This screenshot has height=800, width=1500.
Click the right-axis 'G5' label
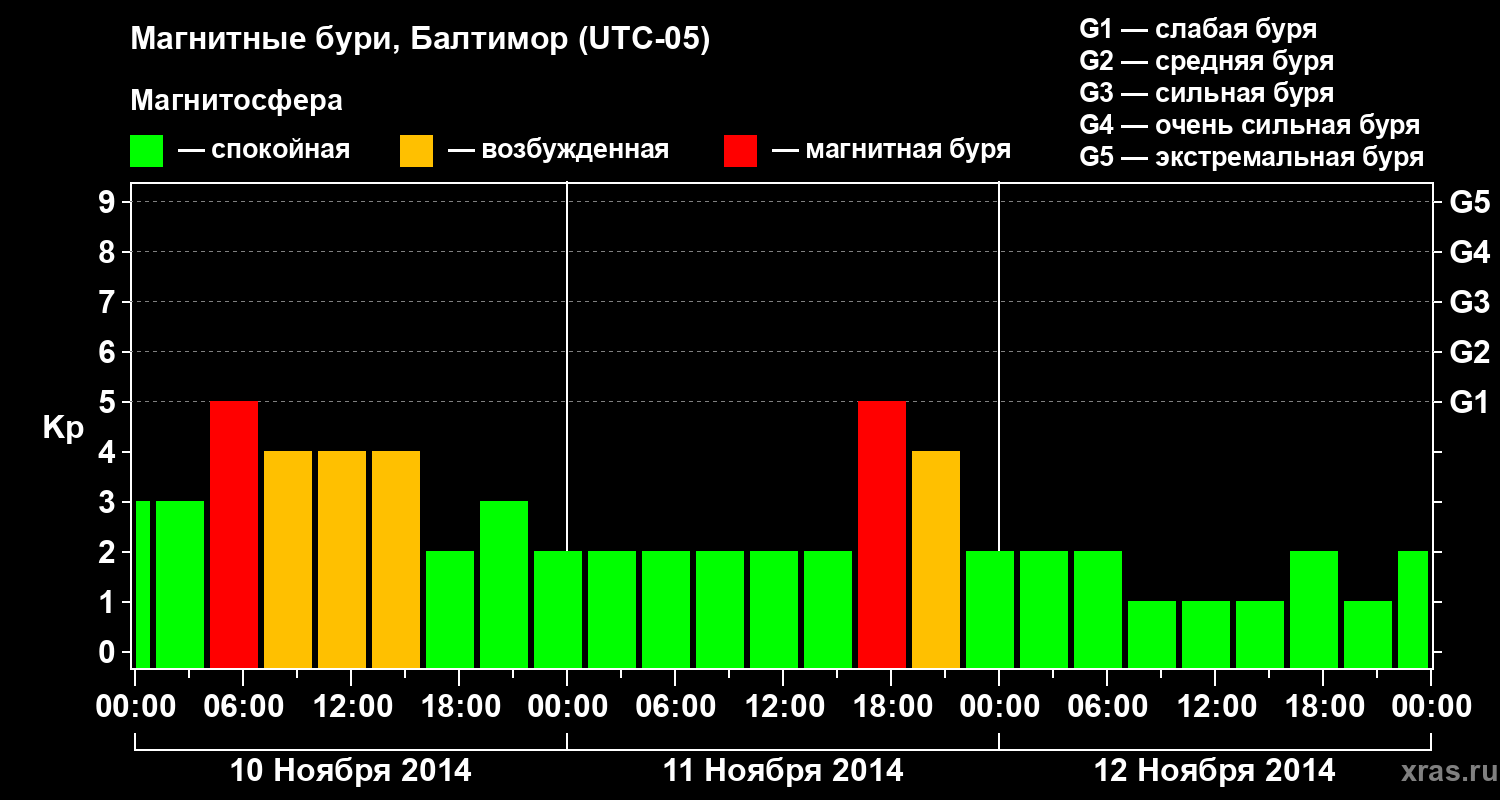1469,202
